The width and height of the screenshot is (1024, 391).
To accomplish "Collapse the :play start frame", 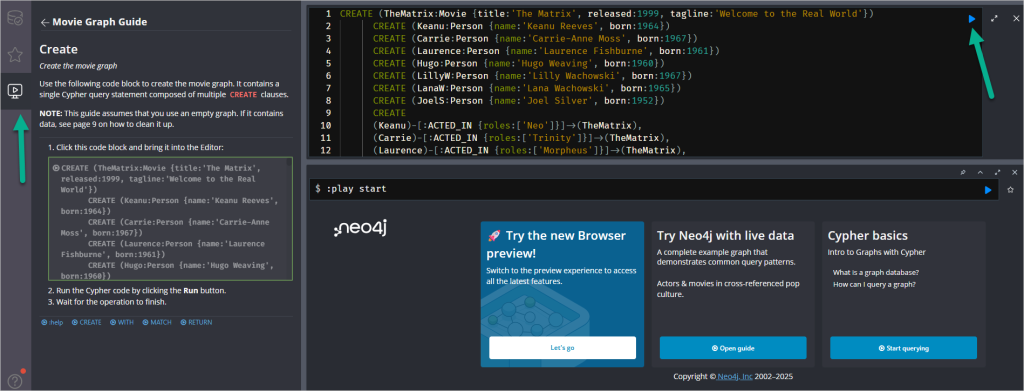I will point(980,172).
